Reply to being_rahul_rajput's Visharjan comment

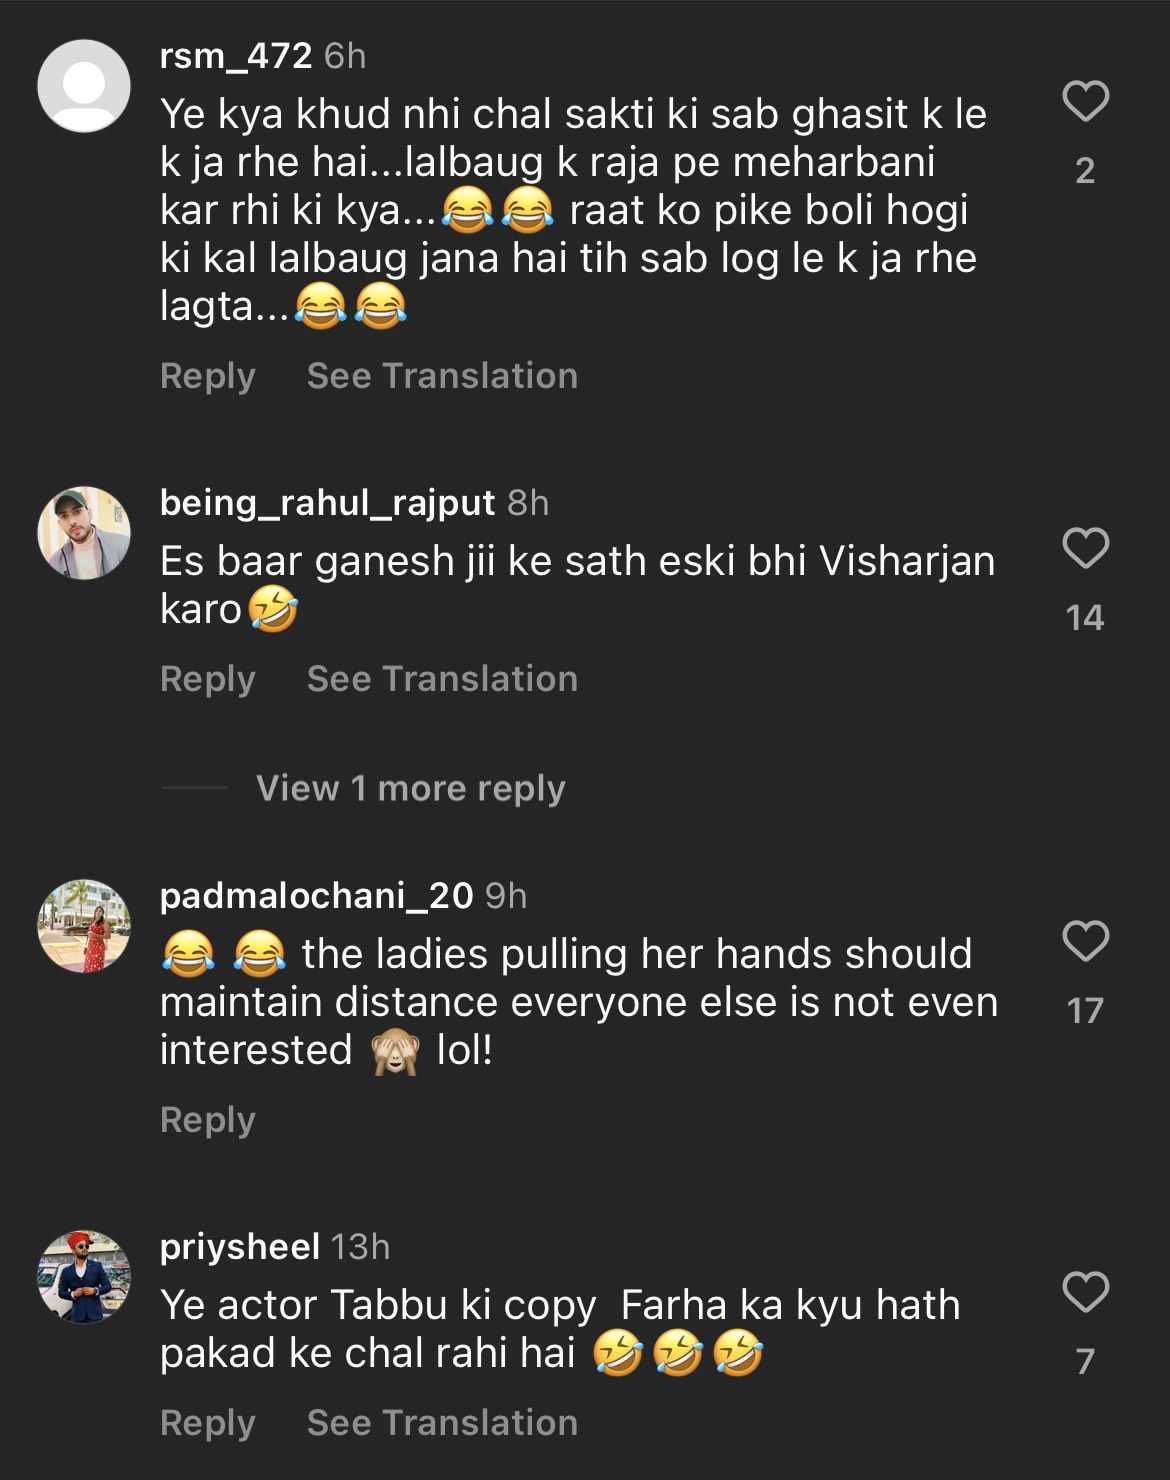pyautogui.click(x=208, y=679)
